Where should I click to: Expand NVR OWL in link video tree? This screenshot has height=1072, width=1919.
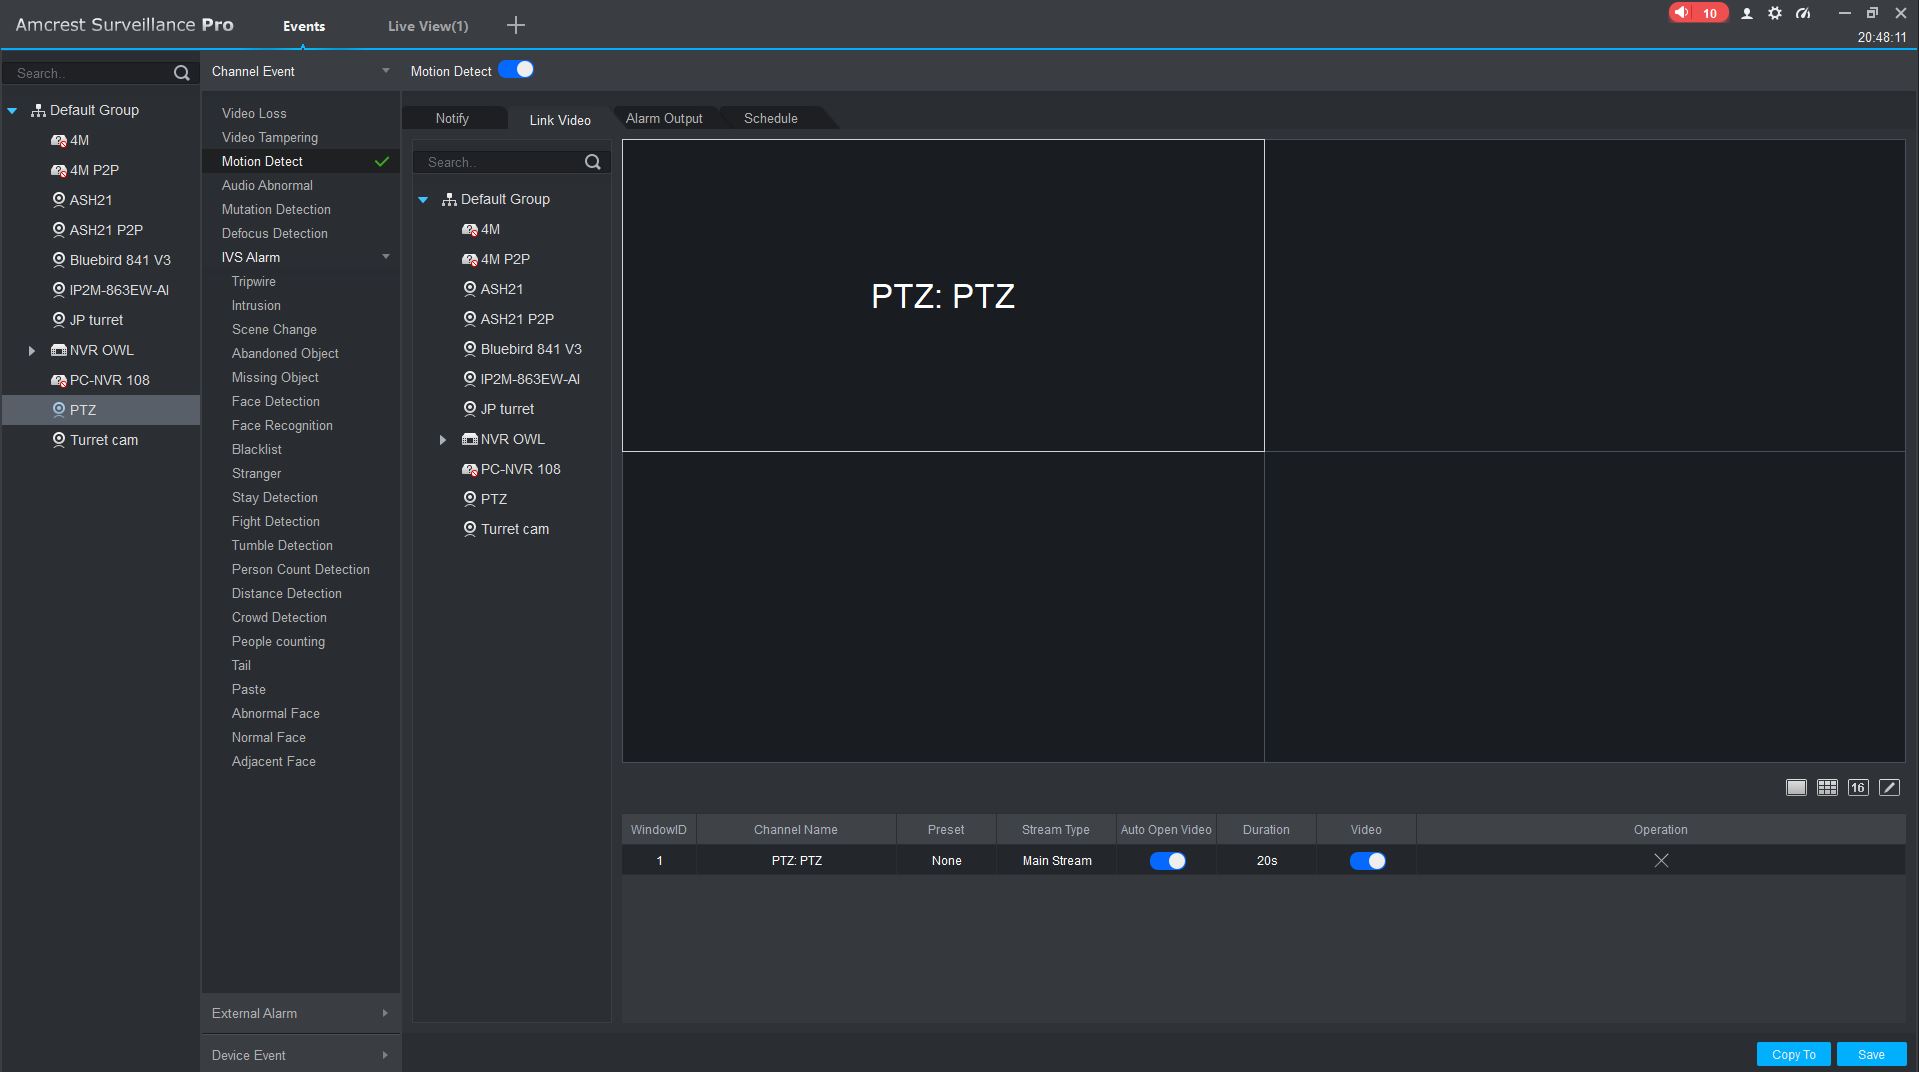442,440
